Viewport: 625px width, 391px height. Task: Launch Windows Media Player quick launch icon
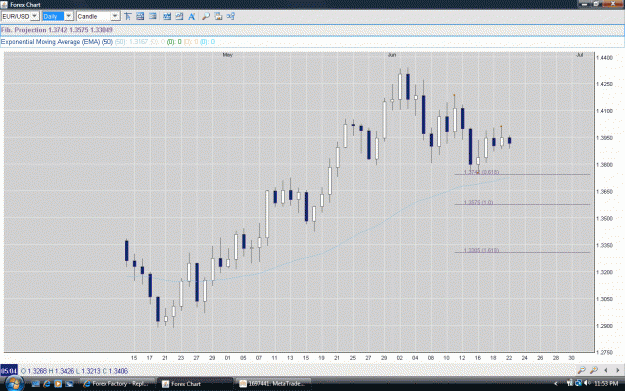58,384
